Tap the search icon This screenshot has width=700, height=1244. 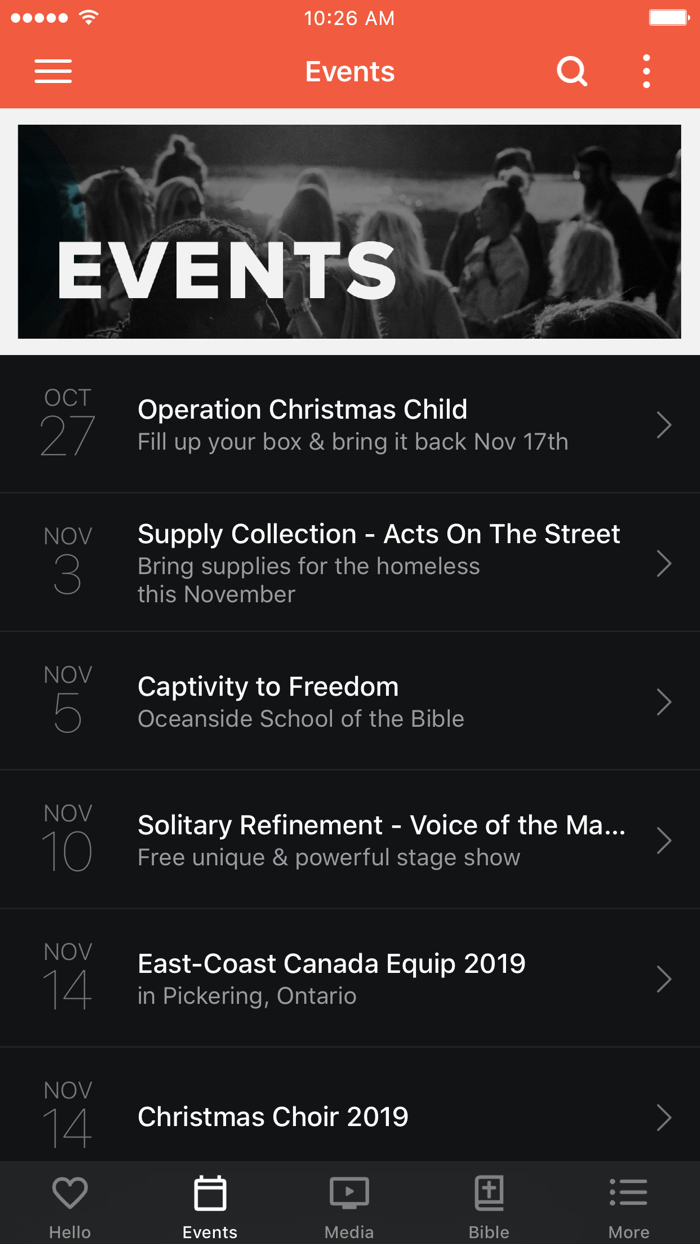(572, 71)
